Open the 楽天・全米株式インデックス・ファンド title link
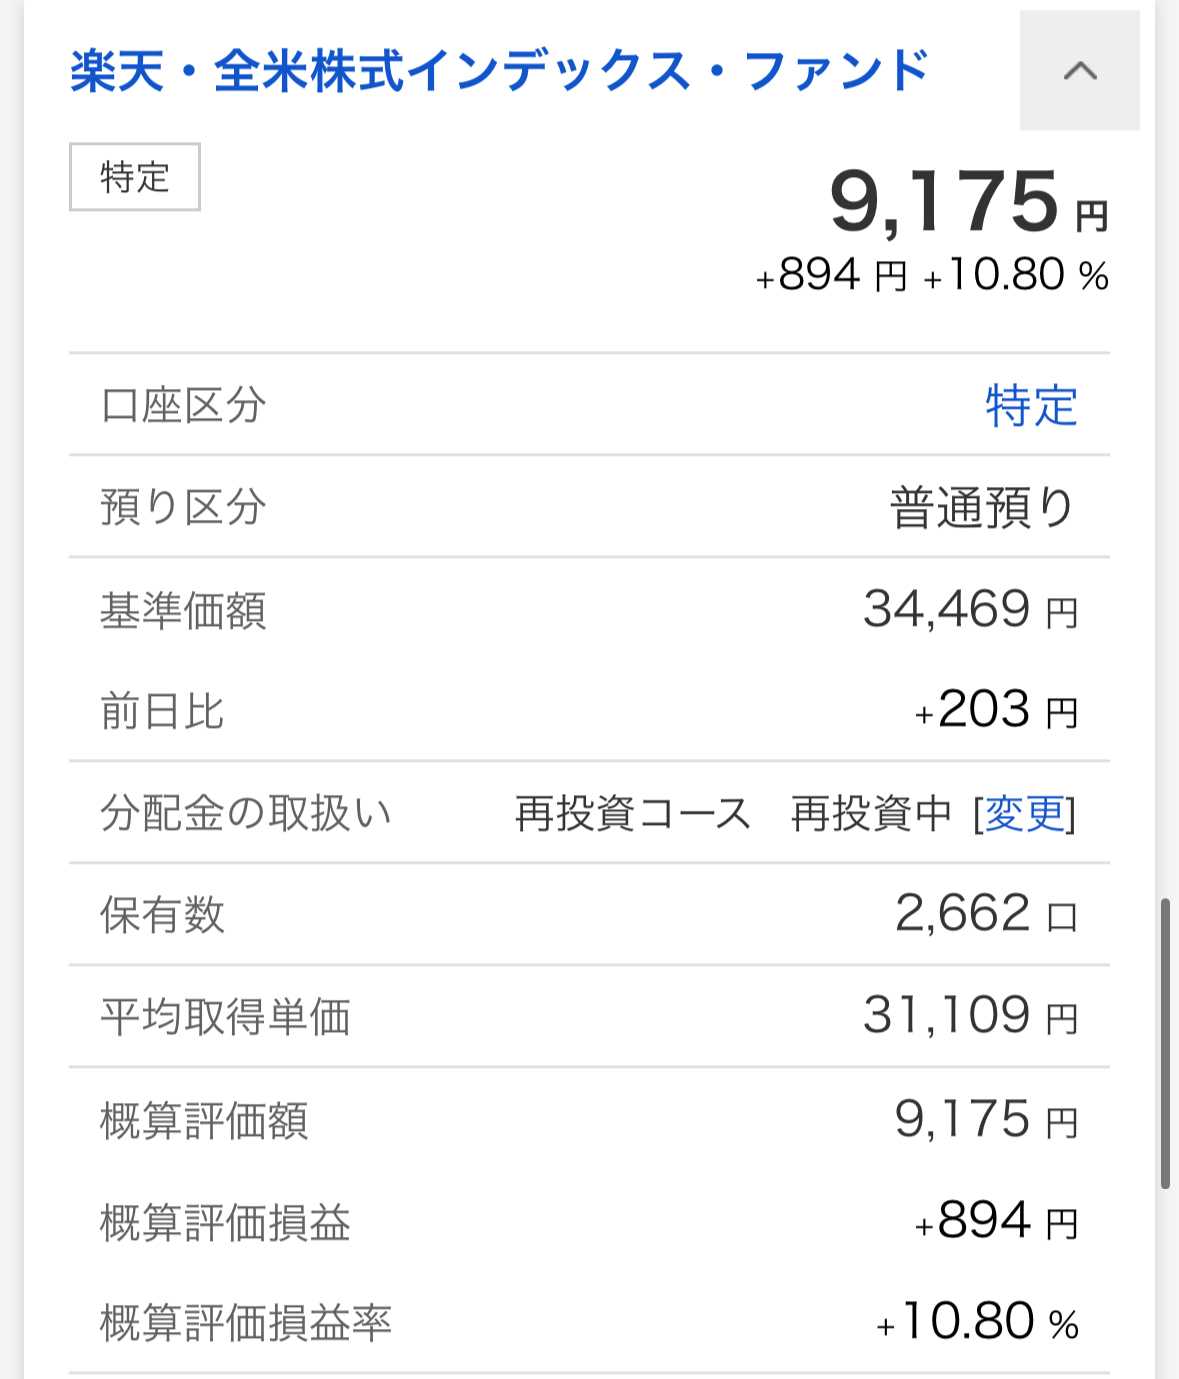The width and height of the screenshot is (1179, 1379). pyautogui.click(x=499, y=71)
